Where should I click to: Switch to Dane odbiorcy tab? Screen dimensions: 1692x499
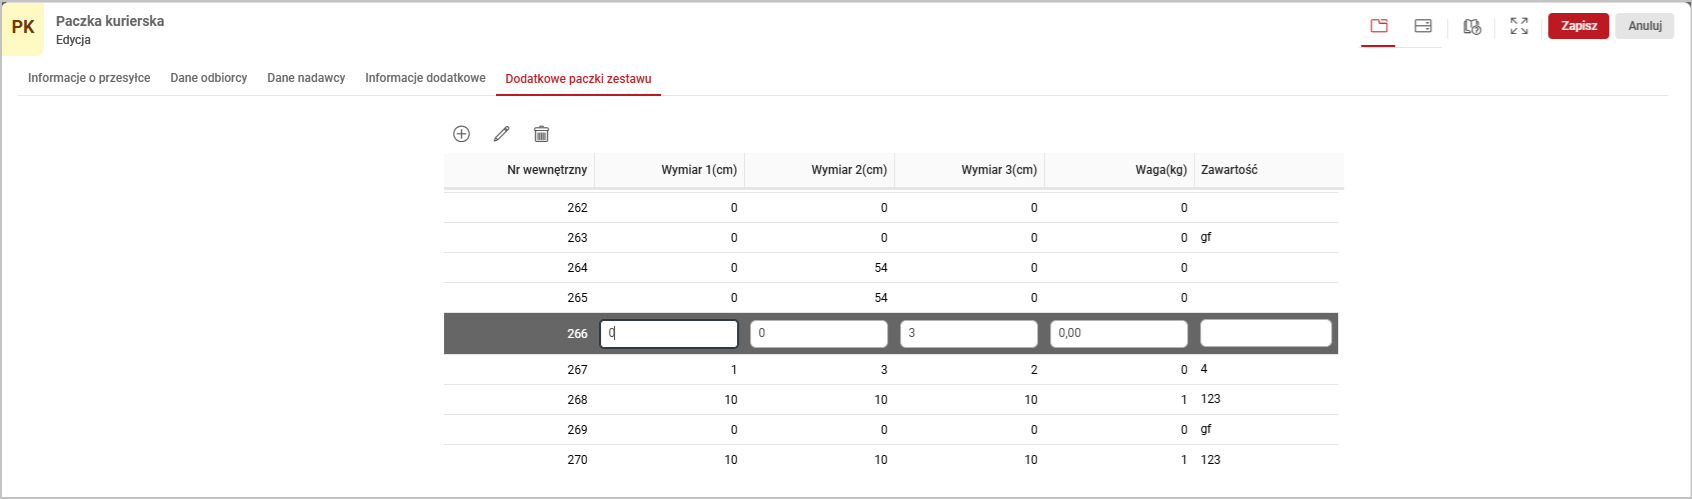point(209,78)
